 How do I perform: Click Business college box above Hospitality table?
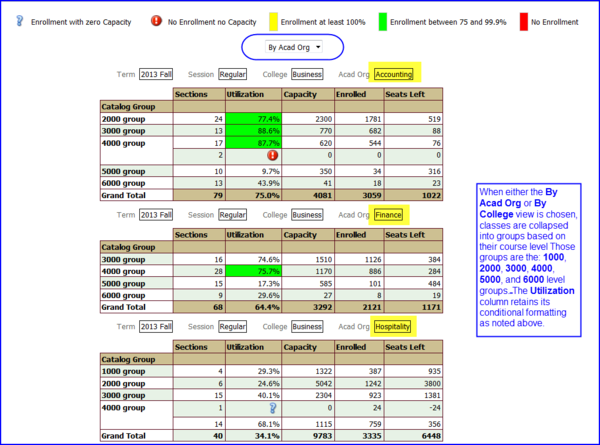(307, 327)
